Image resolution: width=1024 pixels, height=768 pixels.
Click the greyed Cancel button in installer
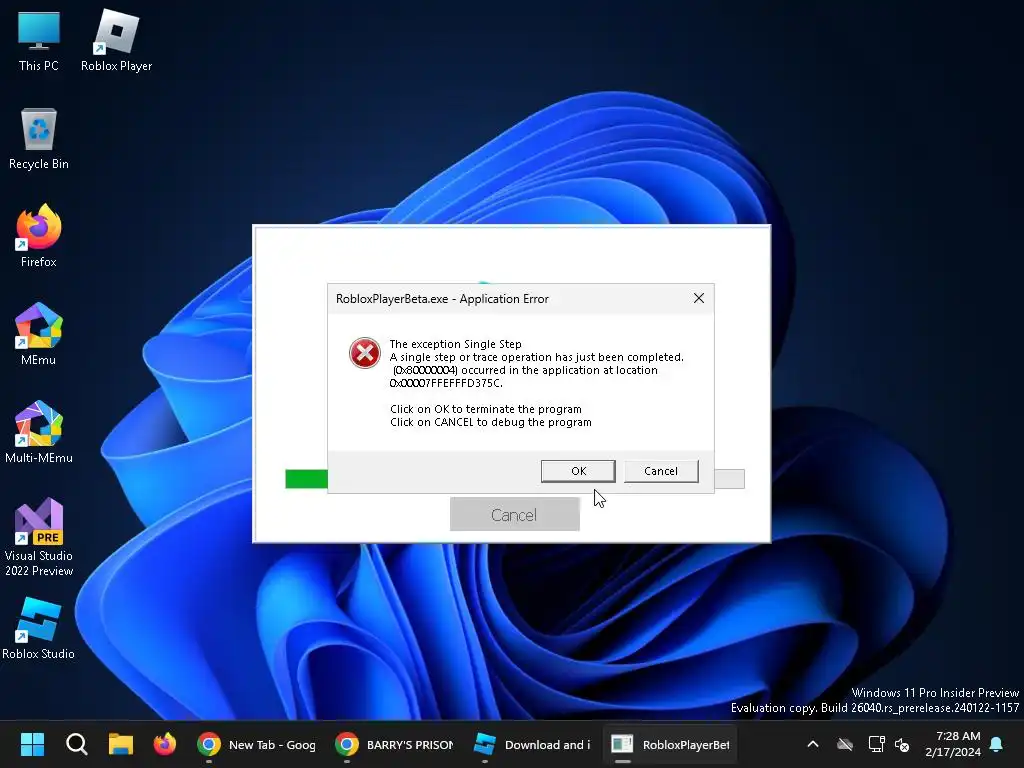click(x=515, y=515)
